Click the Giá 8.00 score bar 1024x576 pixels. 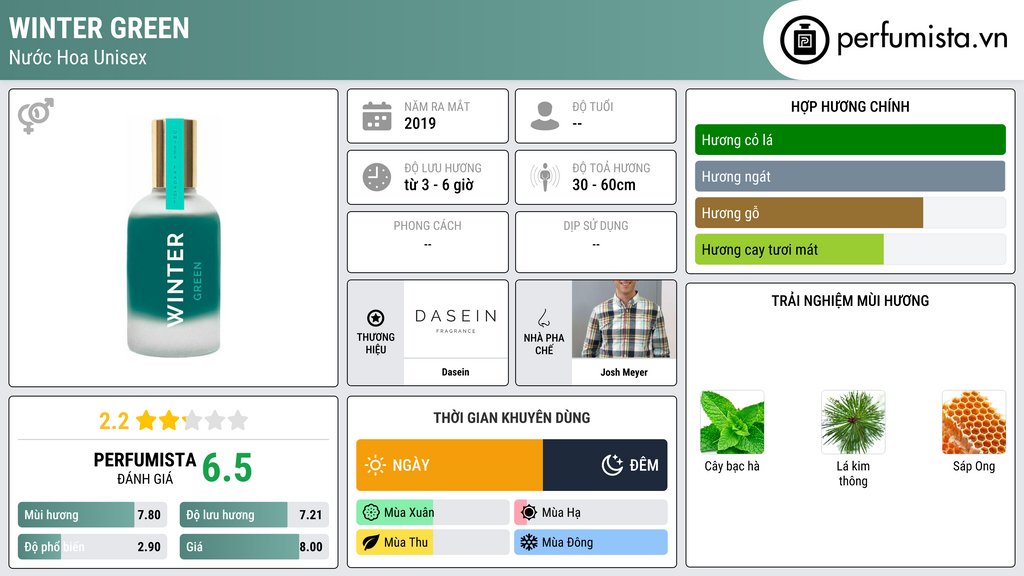tap(254, 547)
